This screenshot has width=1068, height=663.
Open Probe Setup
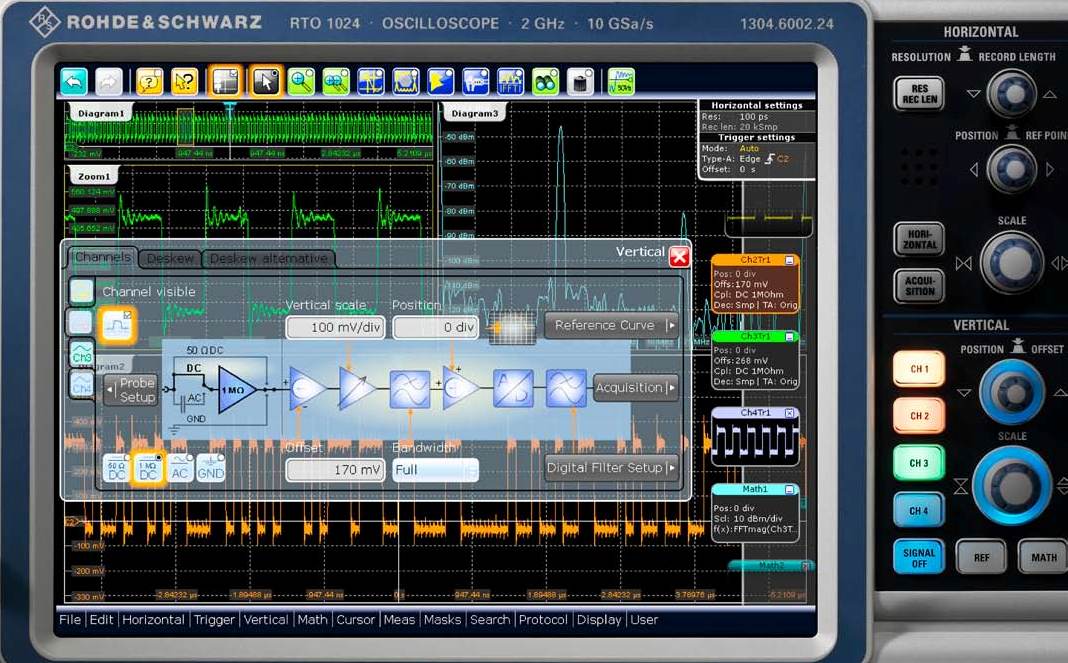coord(131,389)
